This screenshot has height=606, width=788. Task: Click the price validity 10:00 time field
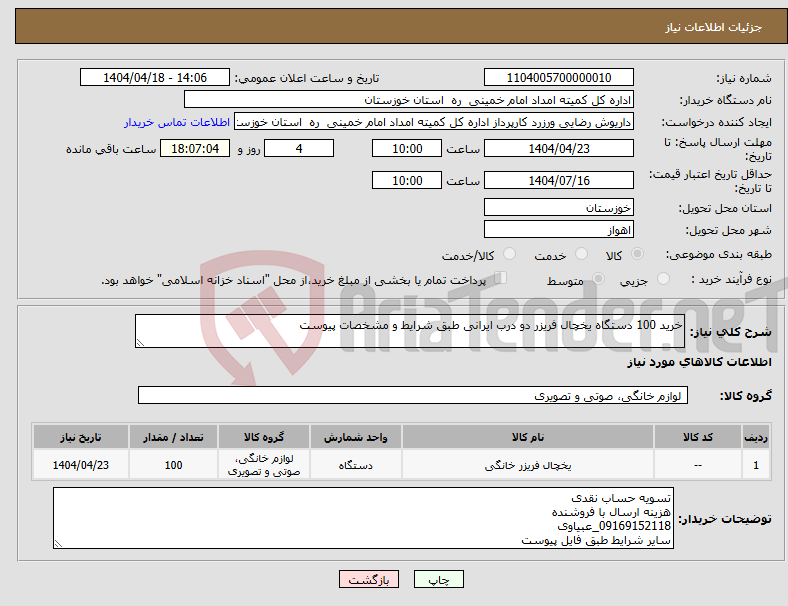[x=407, y=180]
